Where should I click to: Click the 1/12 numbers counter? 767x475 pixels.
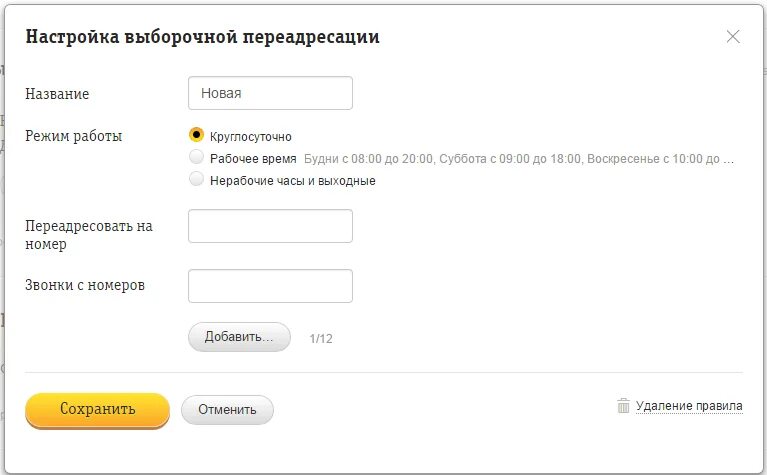tap(321, 338)
